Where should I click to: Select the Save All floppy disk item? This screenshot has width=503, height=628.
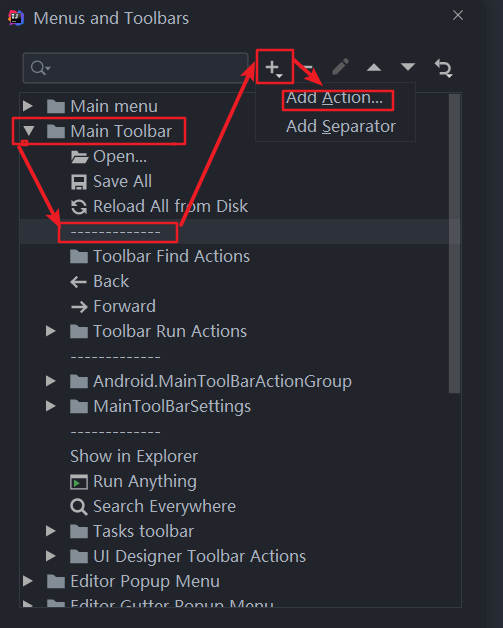point(111,181)
